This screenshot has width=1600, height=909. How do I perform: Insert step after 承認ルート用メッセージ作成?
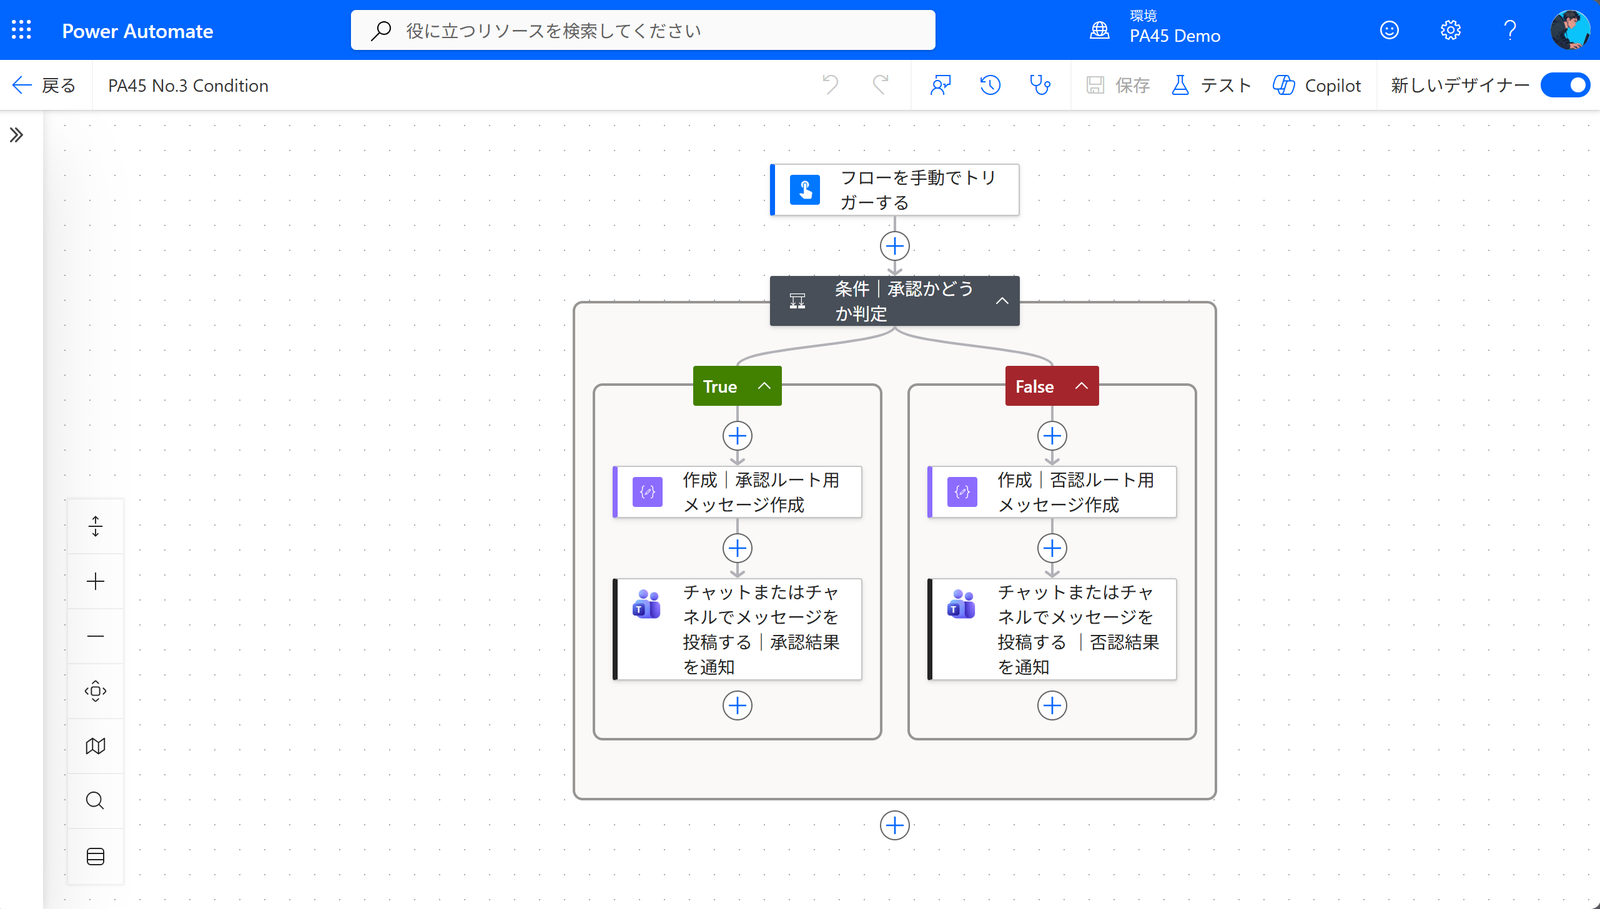point(738,548)
